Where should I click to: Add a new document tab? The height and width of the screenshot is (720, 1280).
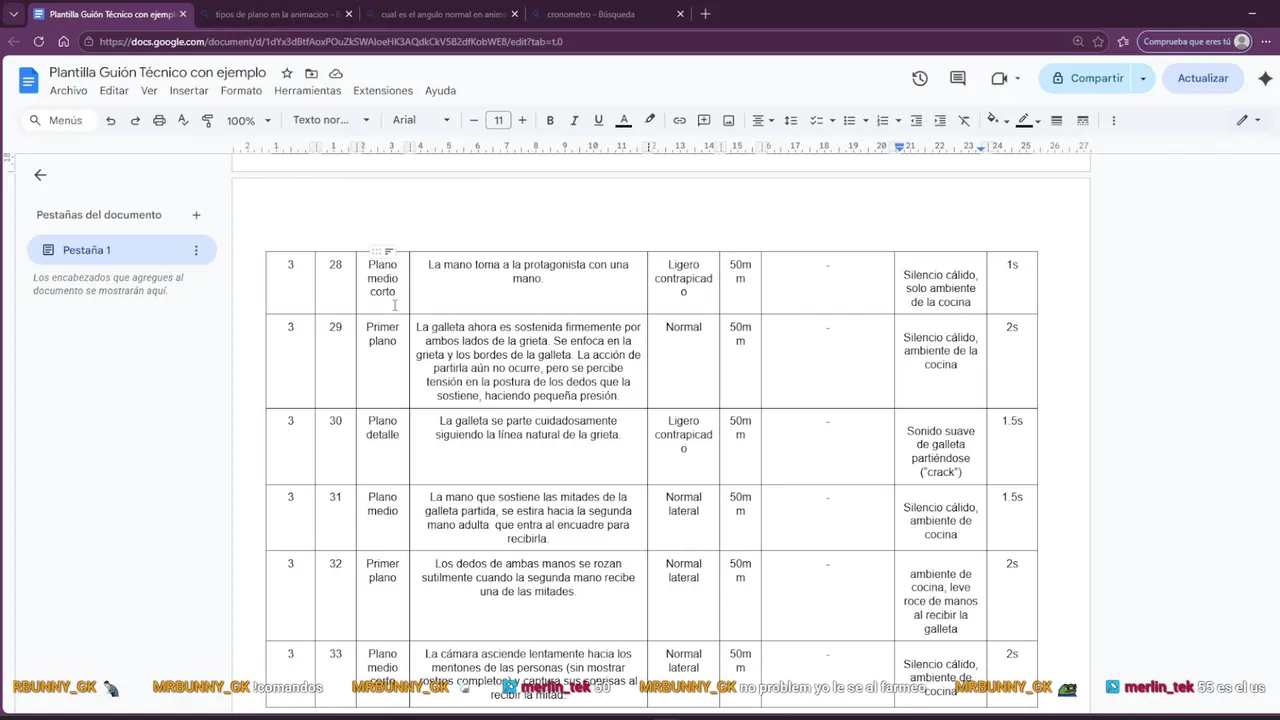point(196,215)
